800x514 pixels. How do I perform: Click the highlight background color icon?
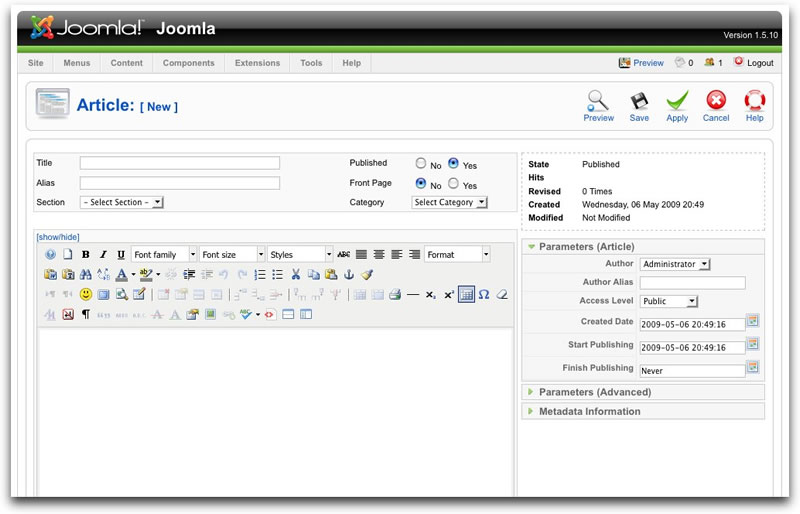(146, 275)
